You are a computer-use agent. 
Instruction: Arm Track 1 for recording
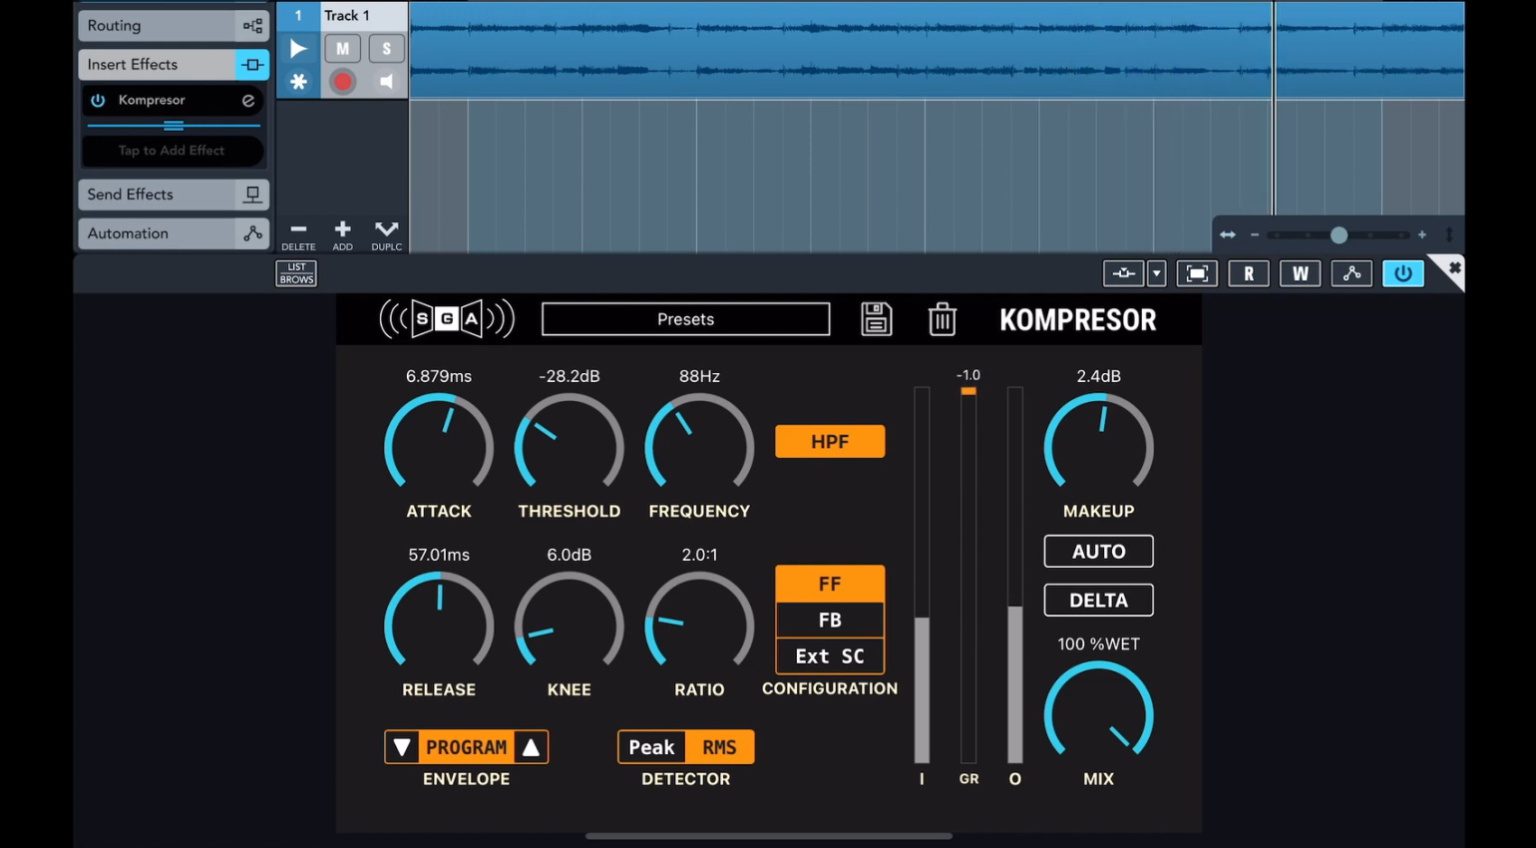(342, 82)
